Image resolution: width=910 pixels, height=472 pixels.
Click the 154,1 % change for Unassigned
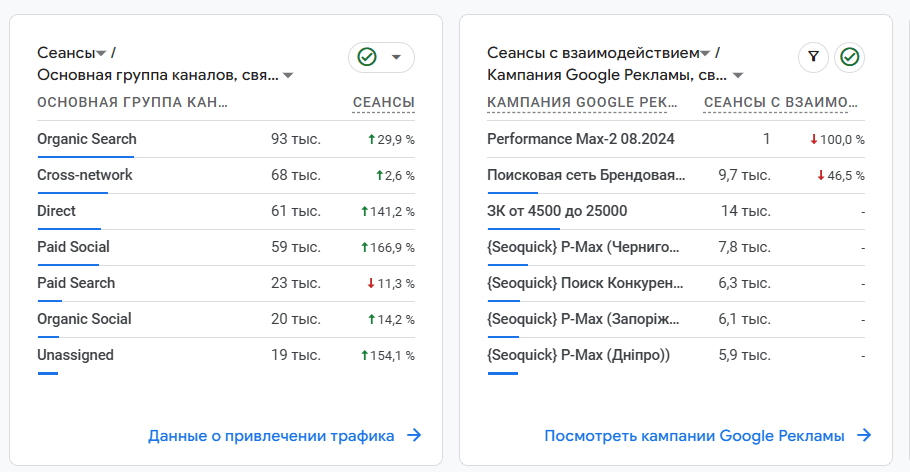pos(388,356)
